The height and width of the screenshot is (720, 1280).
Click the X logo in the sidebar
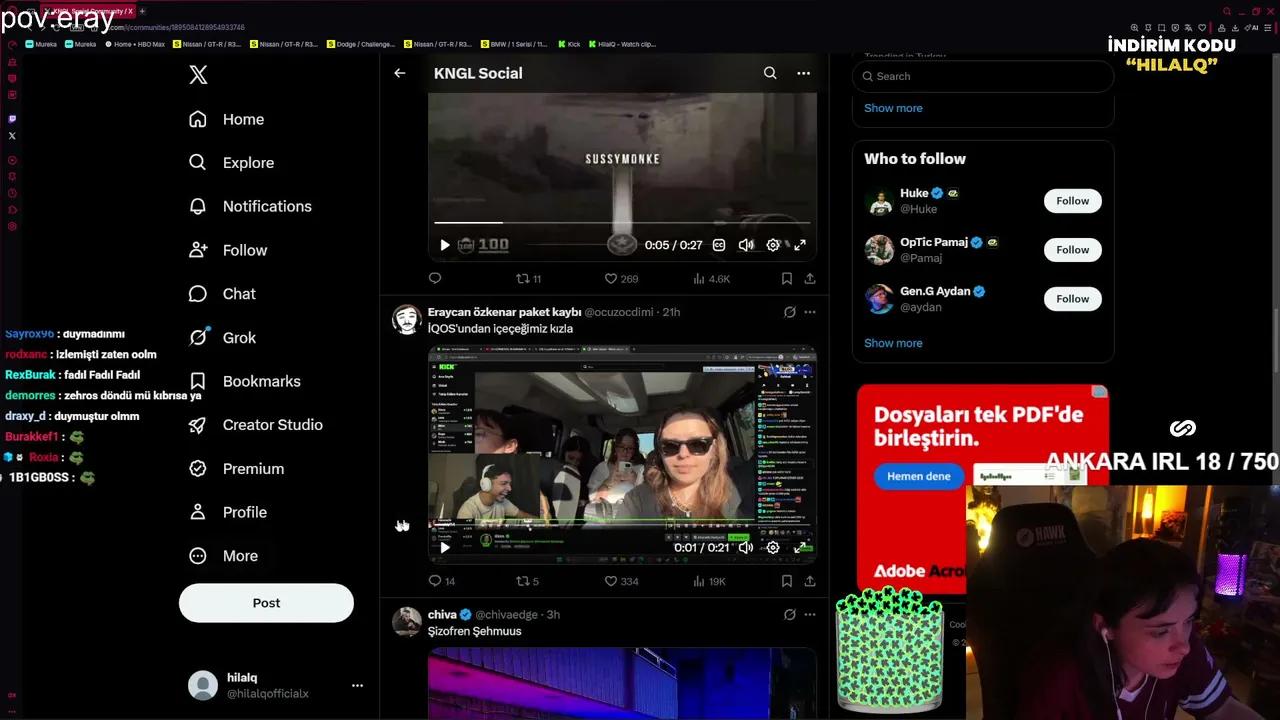198,75
